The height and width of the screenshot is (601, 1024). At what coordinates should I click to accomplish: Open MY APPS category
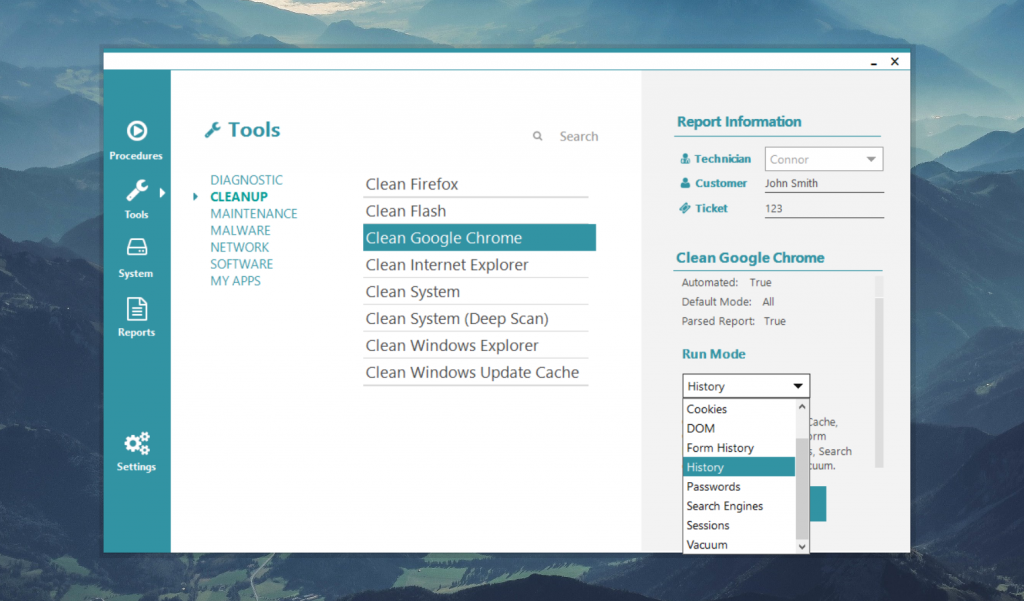235,281
